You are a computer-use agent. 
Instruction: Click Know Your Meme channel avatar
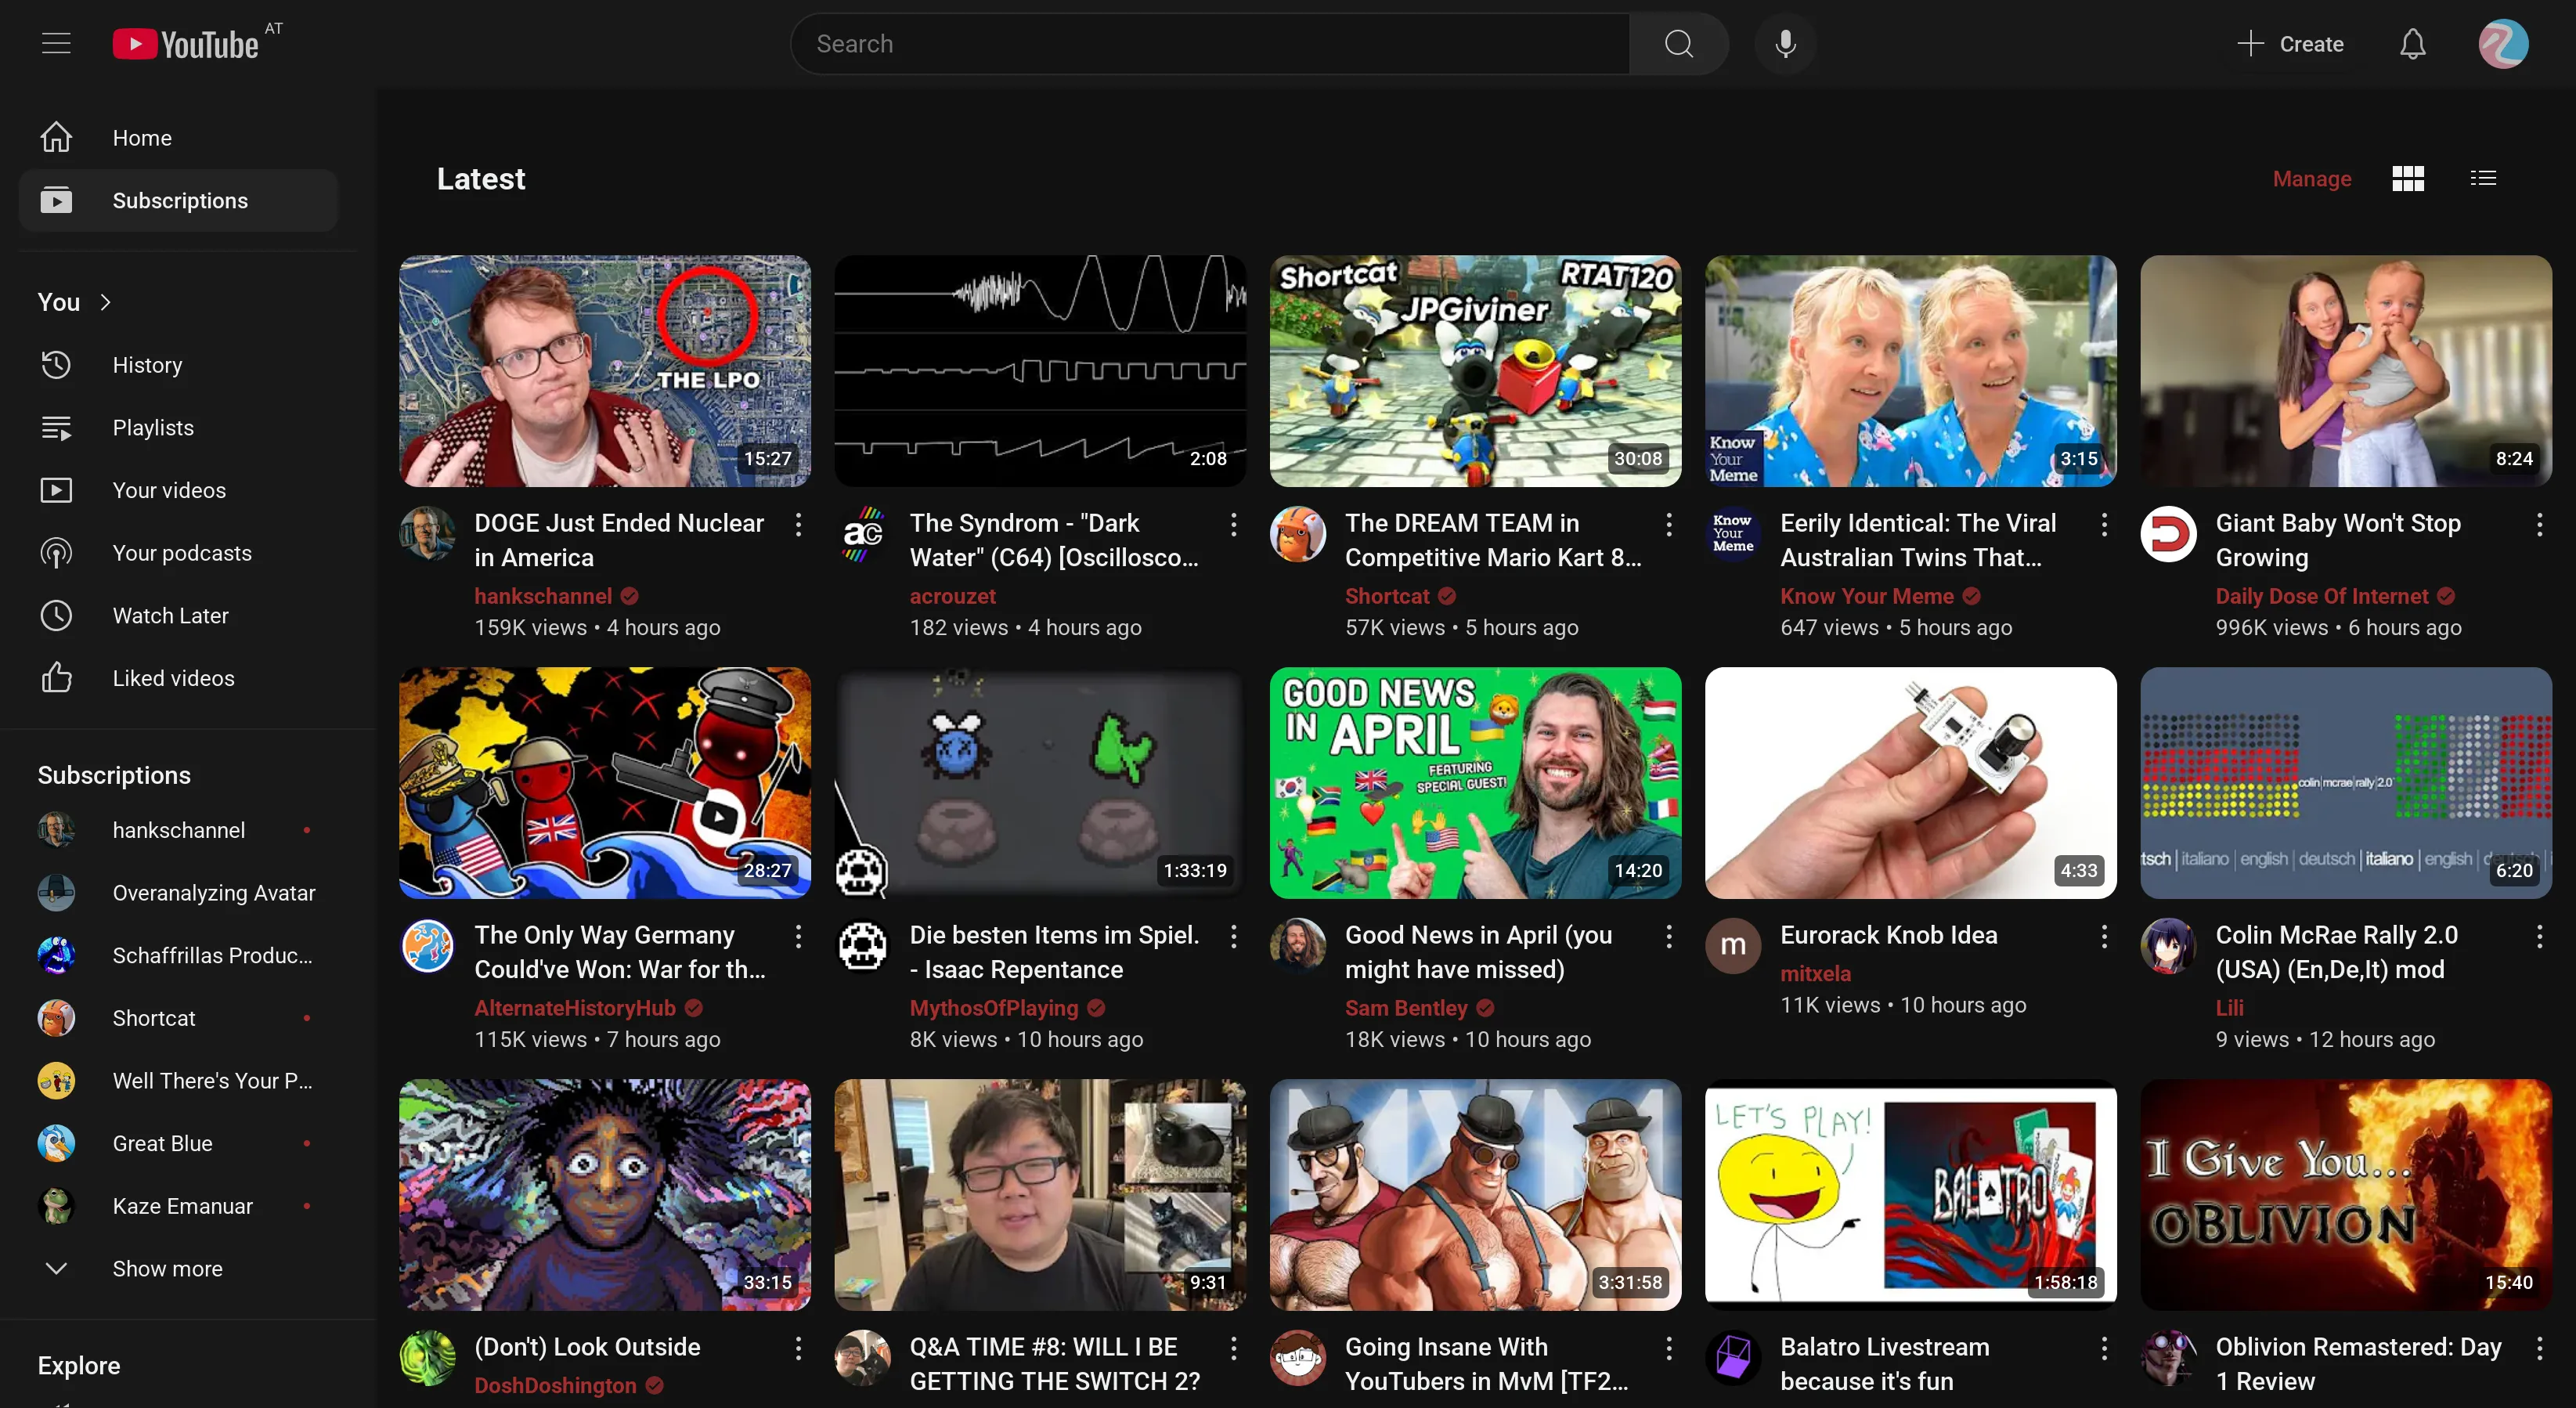(1733, 534)
